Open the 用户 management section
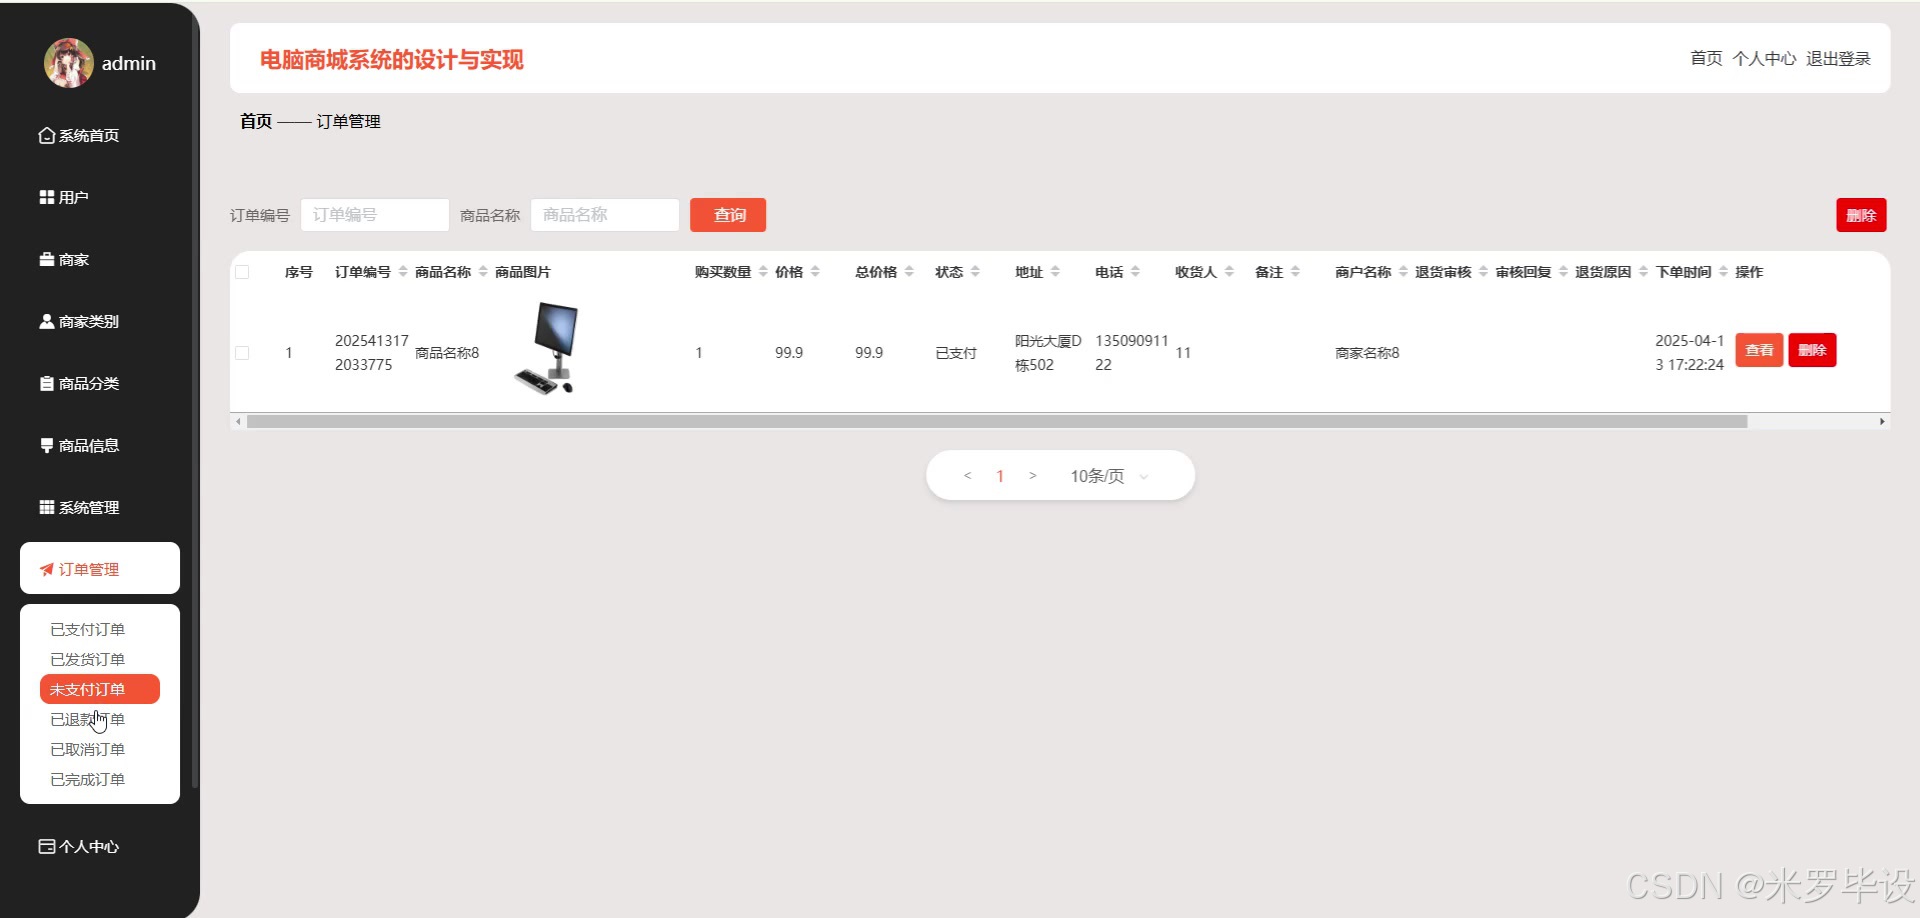Viewport: 1920px width, 918px height. [x=70, y=196]
